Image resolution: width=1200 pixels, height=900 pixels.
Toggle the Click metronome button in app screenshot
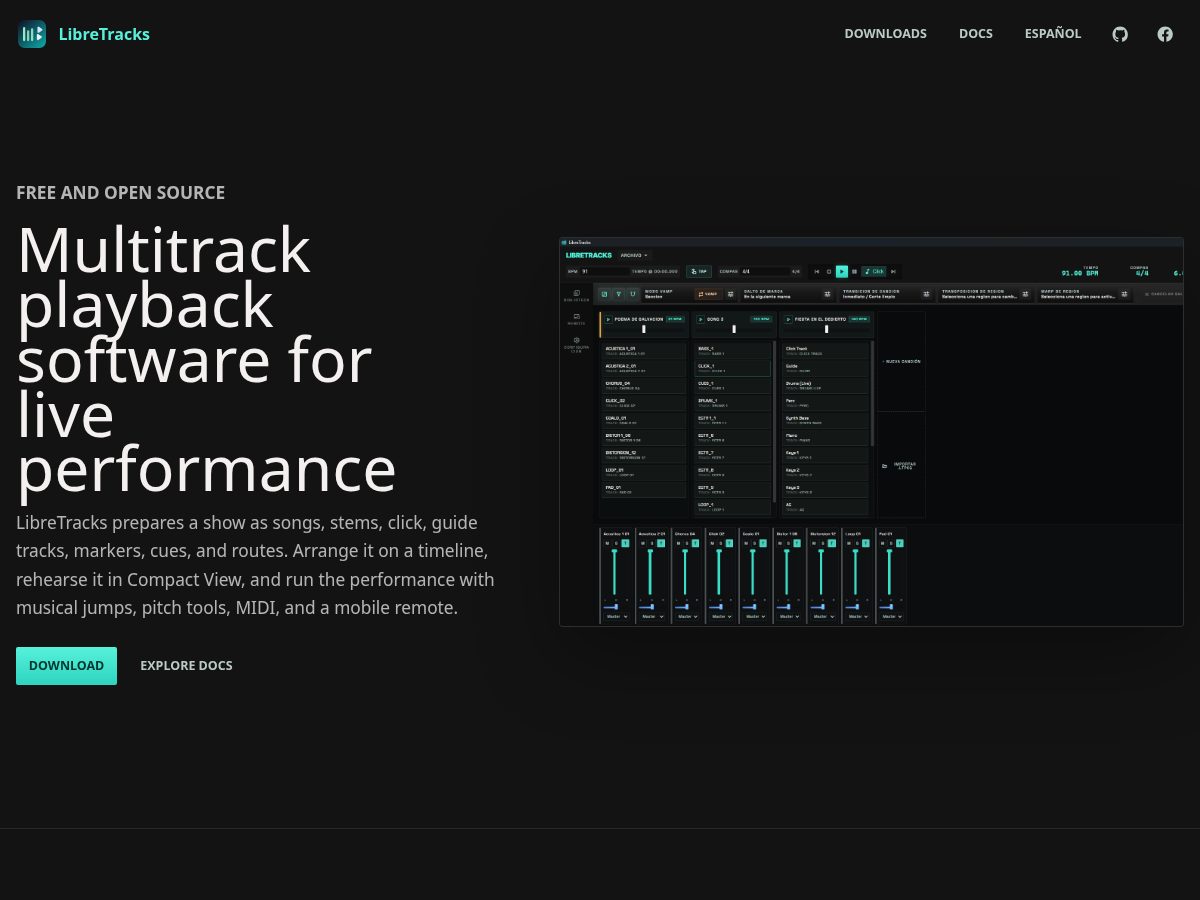pos(874,271)
